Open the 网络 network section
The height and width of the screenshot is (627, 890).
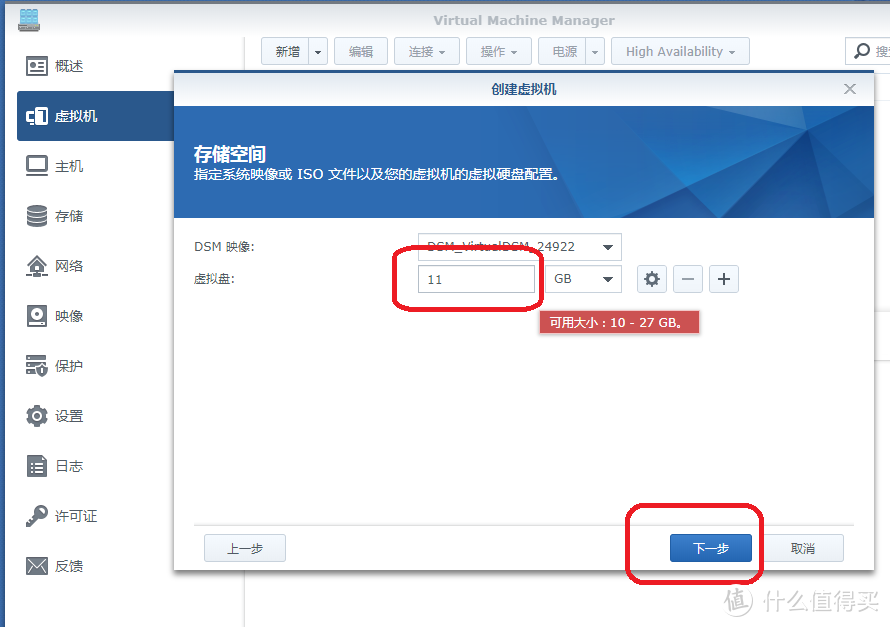(54, 266)
